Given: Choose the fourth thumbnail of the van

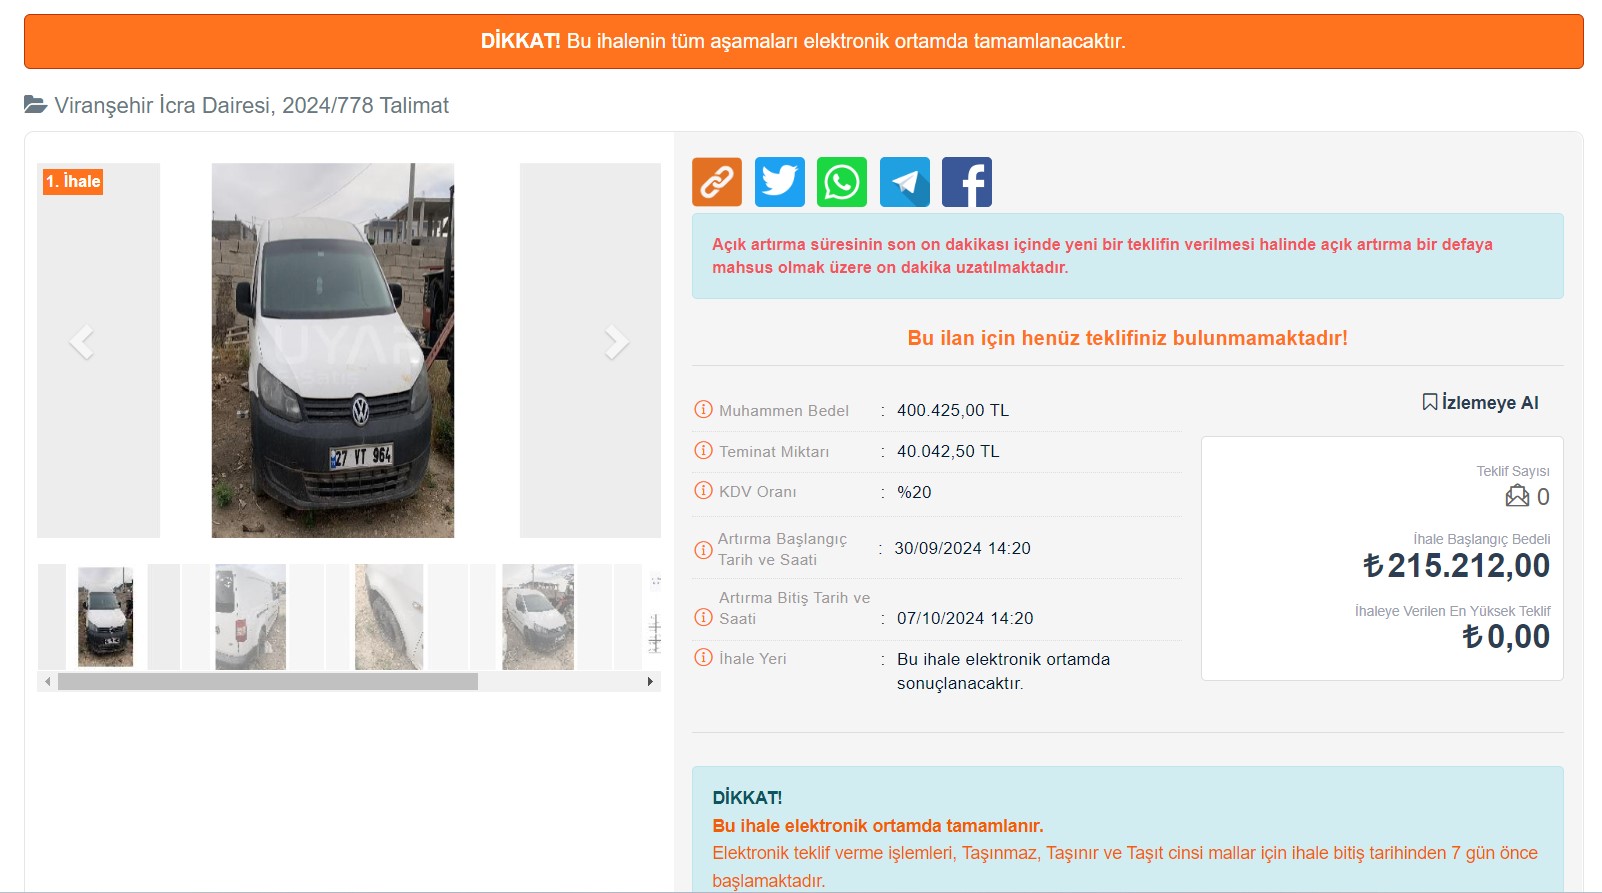Looking at the screenshot, I should tap(538, 617).
